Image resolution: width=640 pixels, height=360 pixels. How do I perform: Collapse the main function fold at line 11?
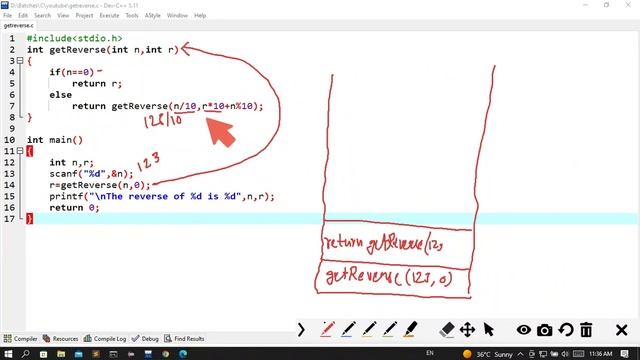(x=20, y=151)
